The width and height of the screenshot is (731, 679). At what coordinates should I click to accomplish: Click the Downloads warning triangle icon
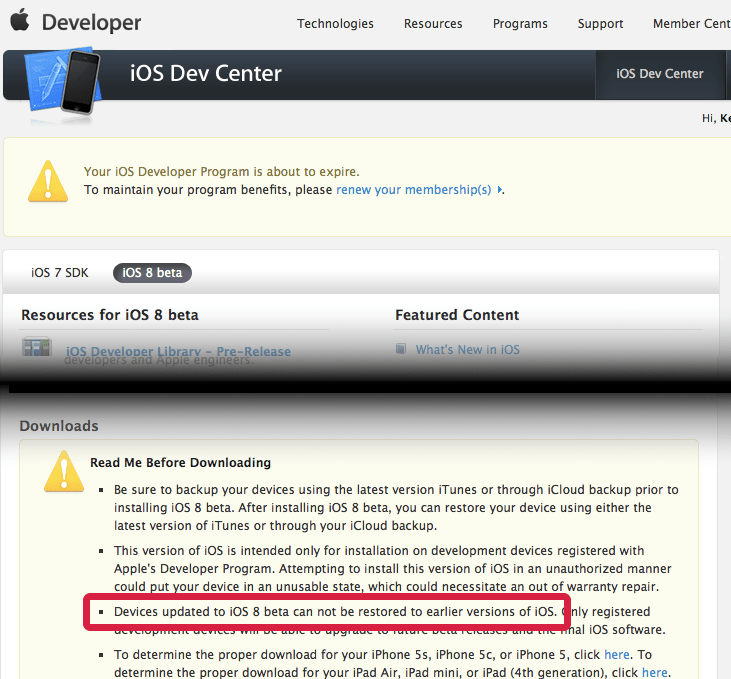(x=64, y=471)
